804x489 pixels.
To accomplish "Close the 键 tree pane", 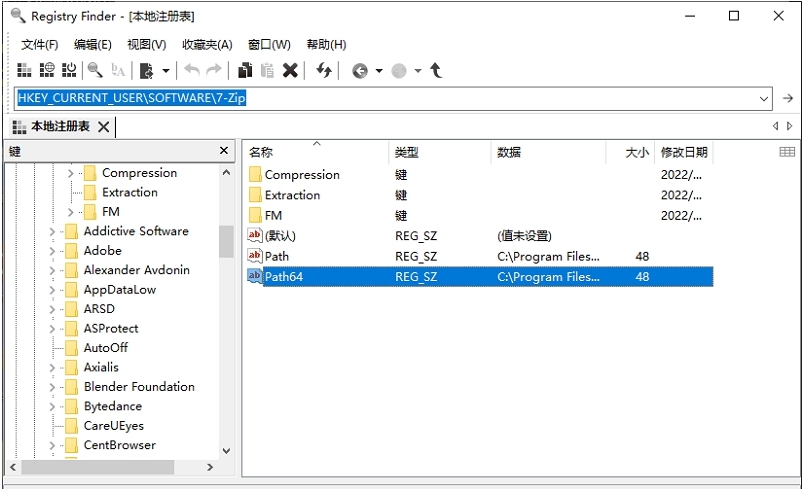I will pyautogui.click(x=224, y=151).
